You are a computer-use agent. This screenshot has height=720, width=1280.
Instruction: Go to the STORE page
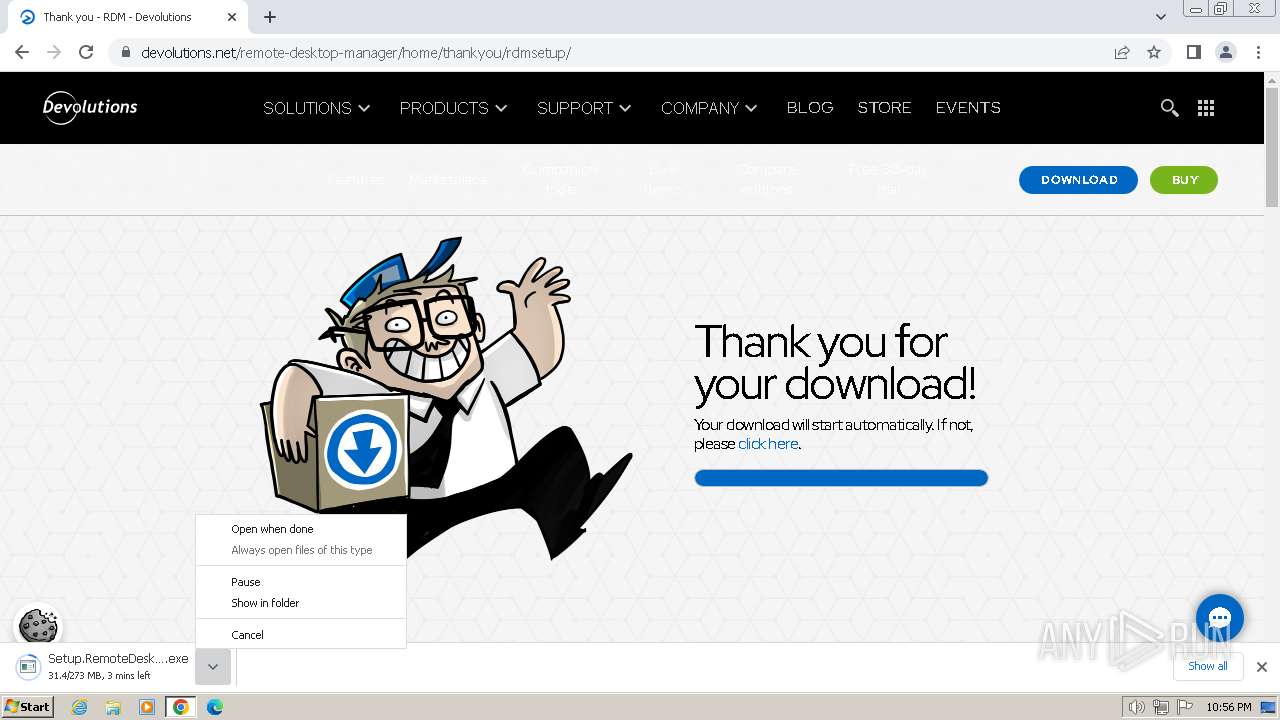coord(884,108)
